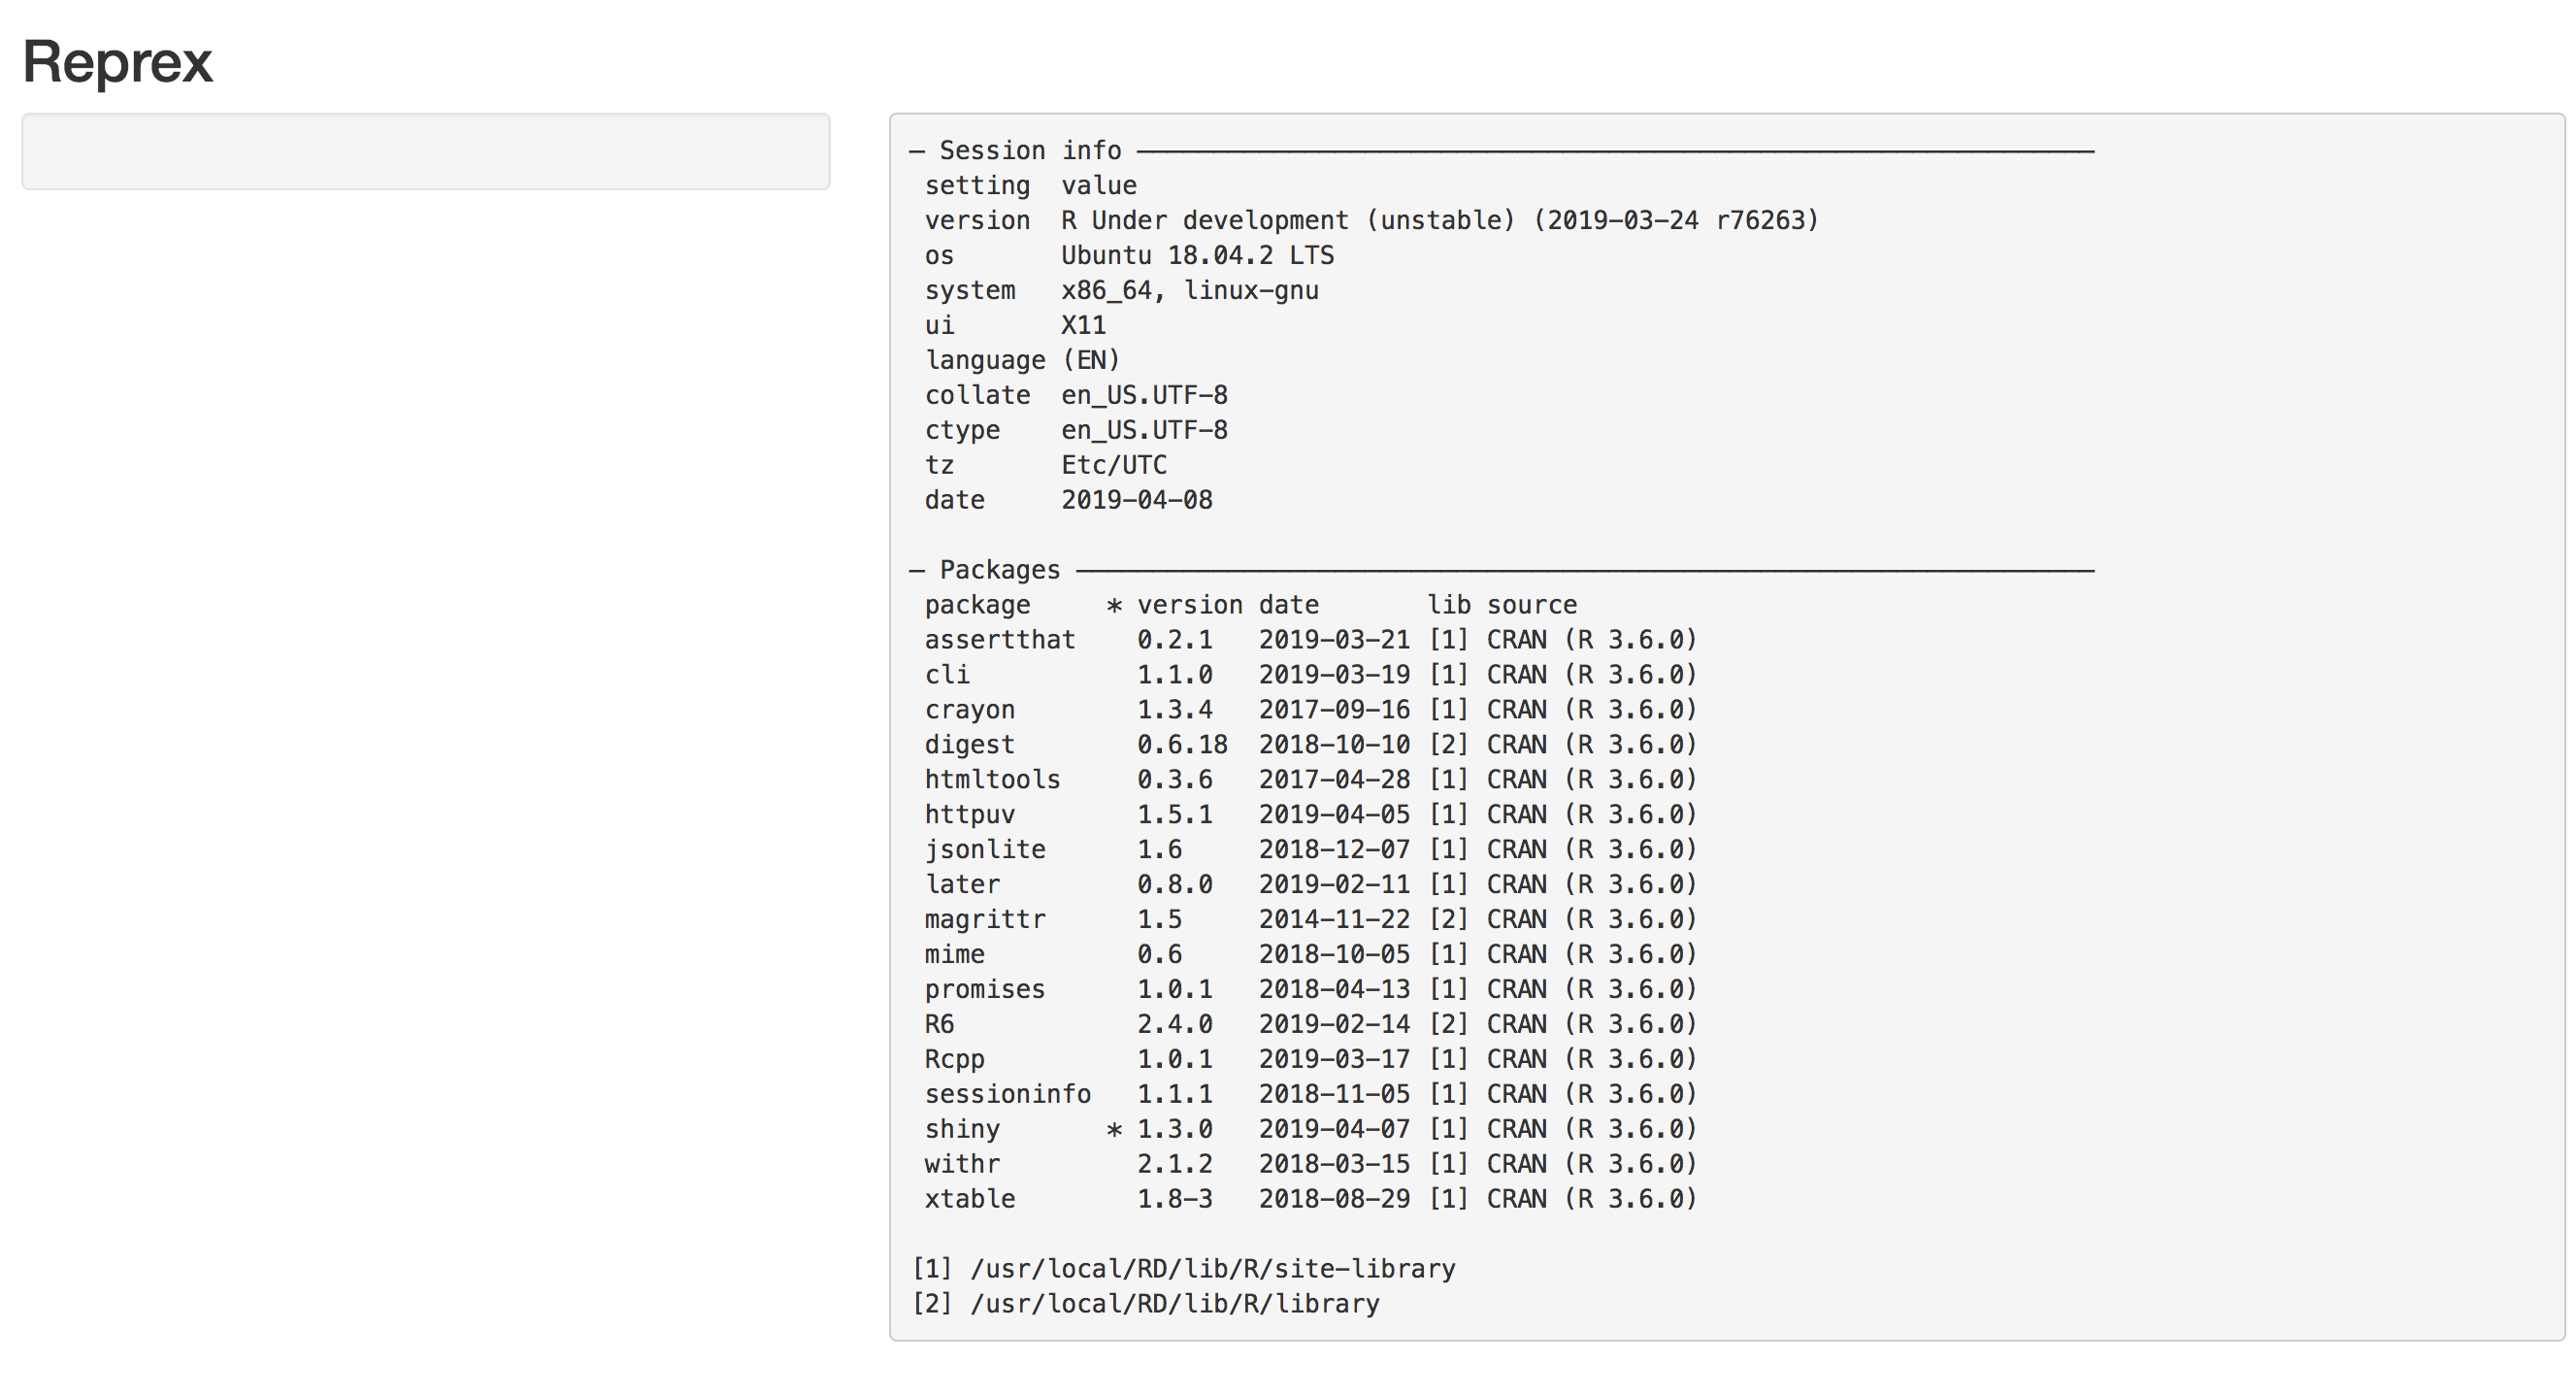Click the collate value en_US.UTF-8

[1143, 394]
